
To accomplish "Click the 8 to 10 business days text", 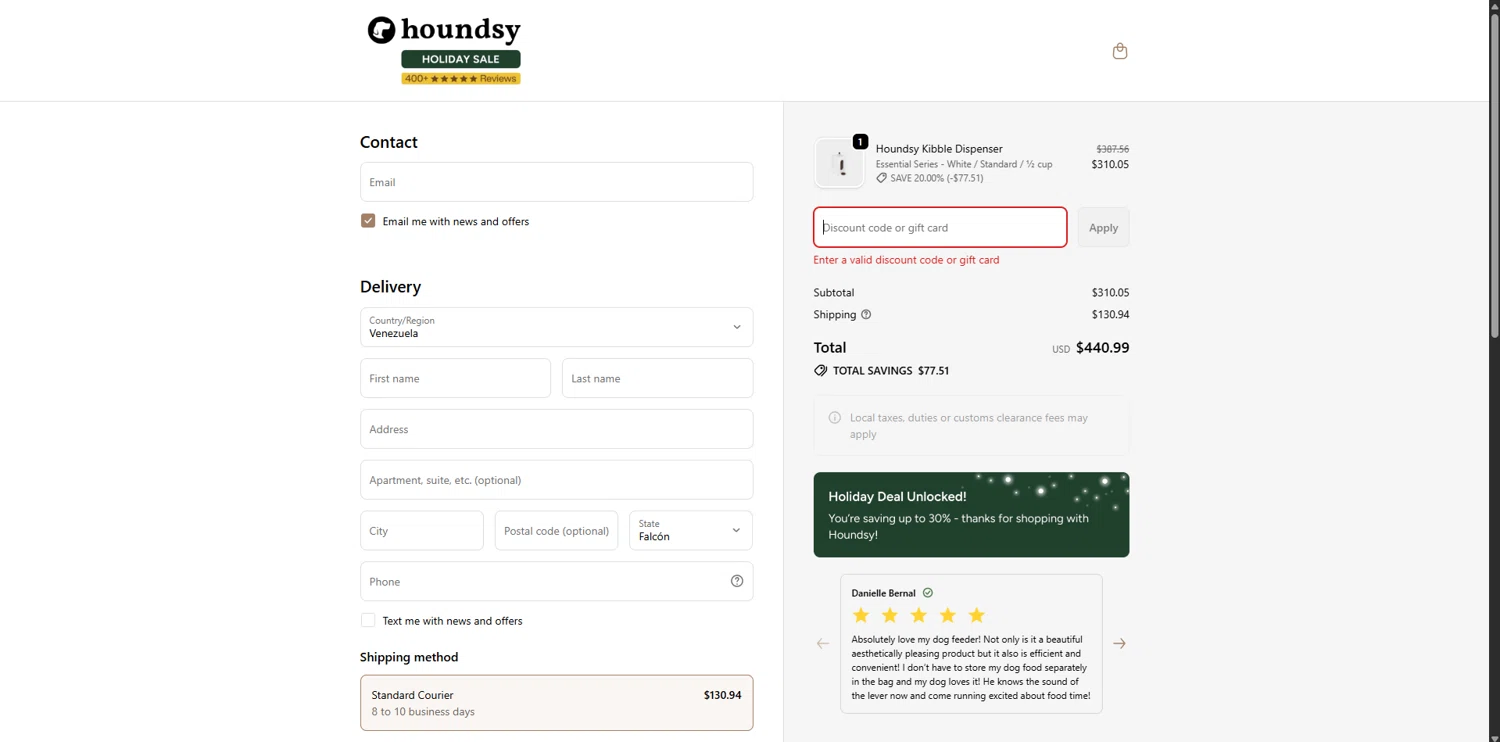I will point(423,712).
